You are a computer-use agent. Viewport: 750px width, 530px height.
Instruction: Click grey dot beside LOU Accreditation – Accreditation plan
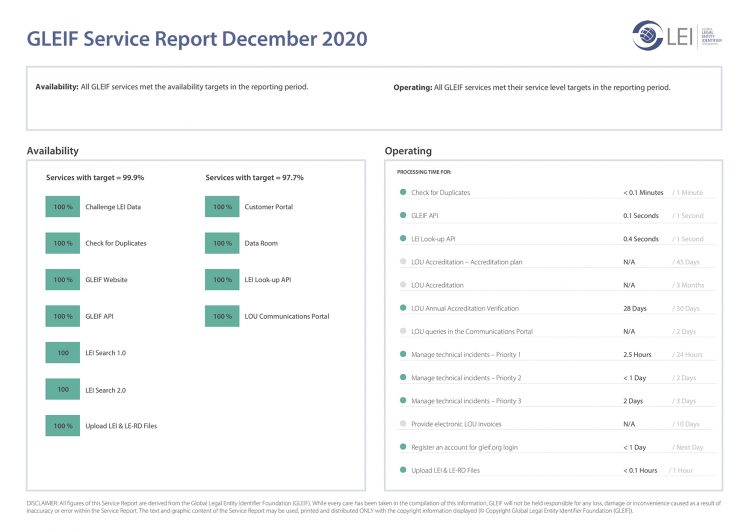[402, 262]
